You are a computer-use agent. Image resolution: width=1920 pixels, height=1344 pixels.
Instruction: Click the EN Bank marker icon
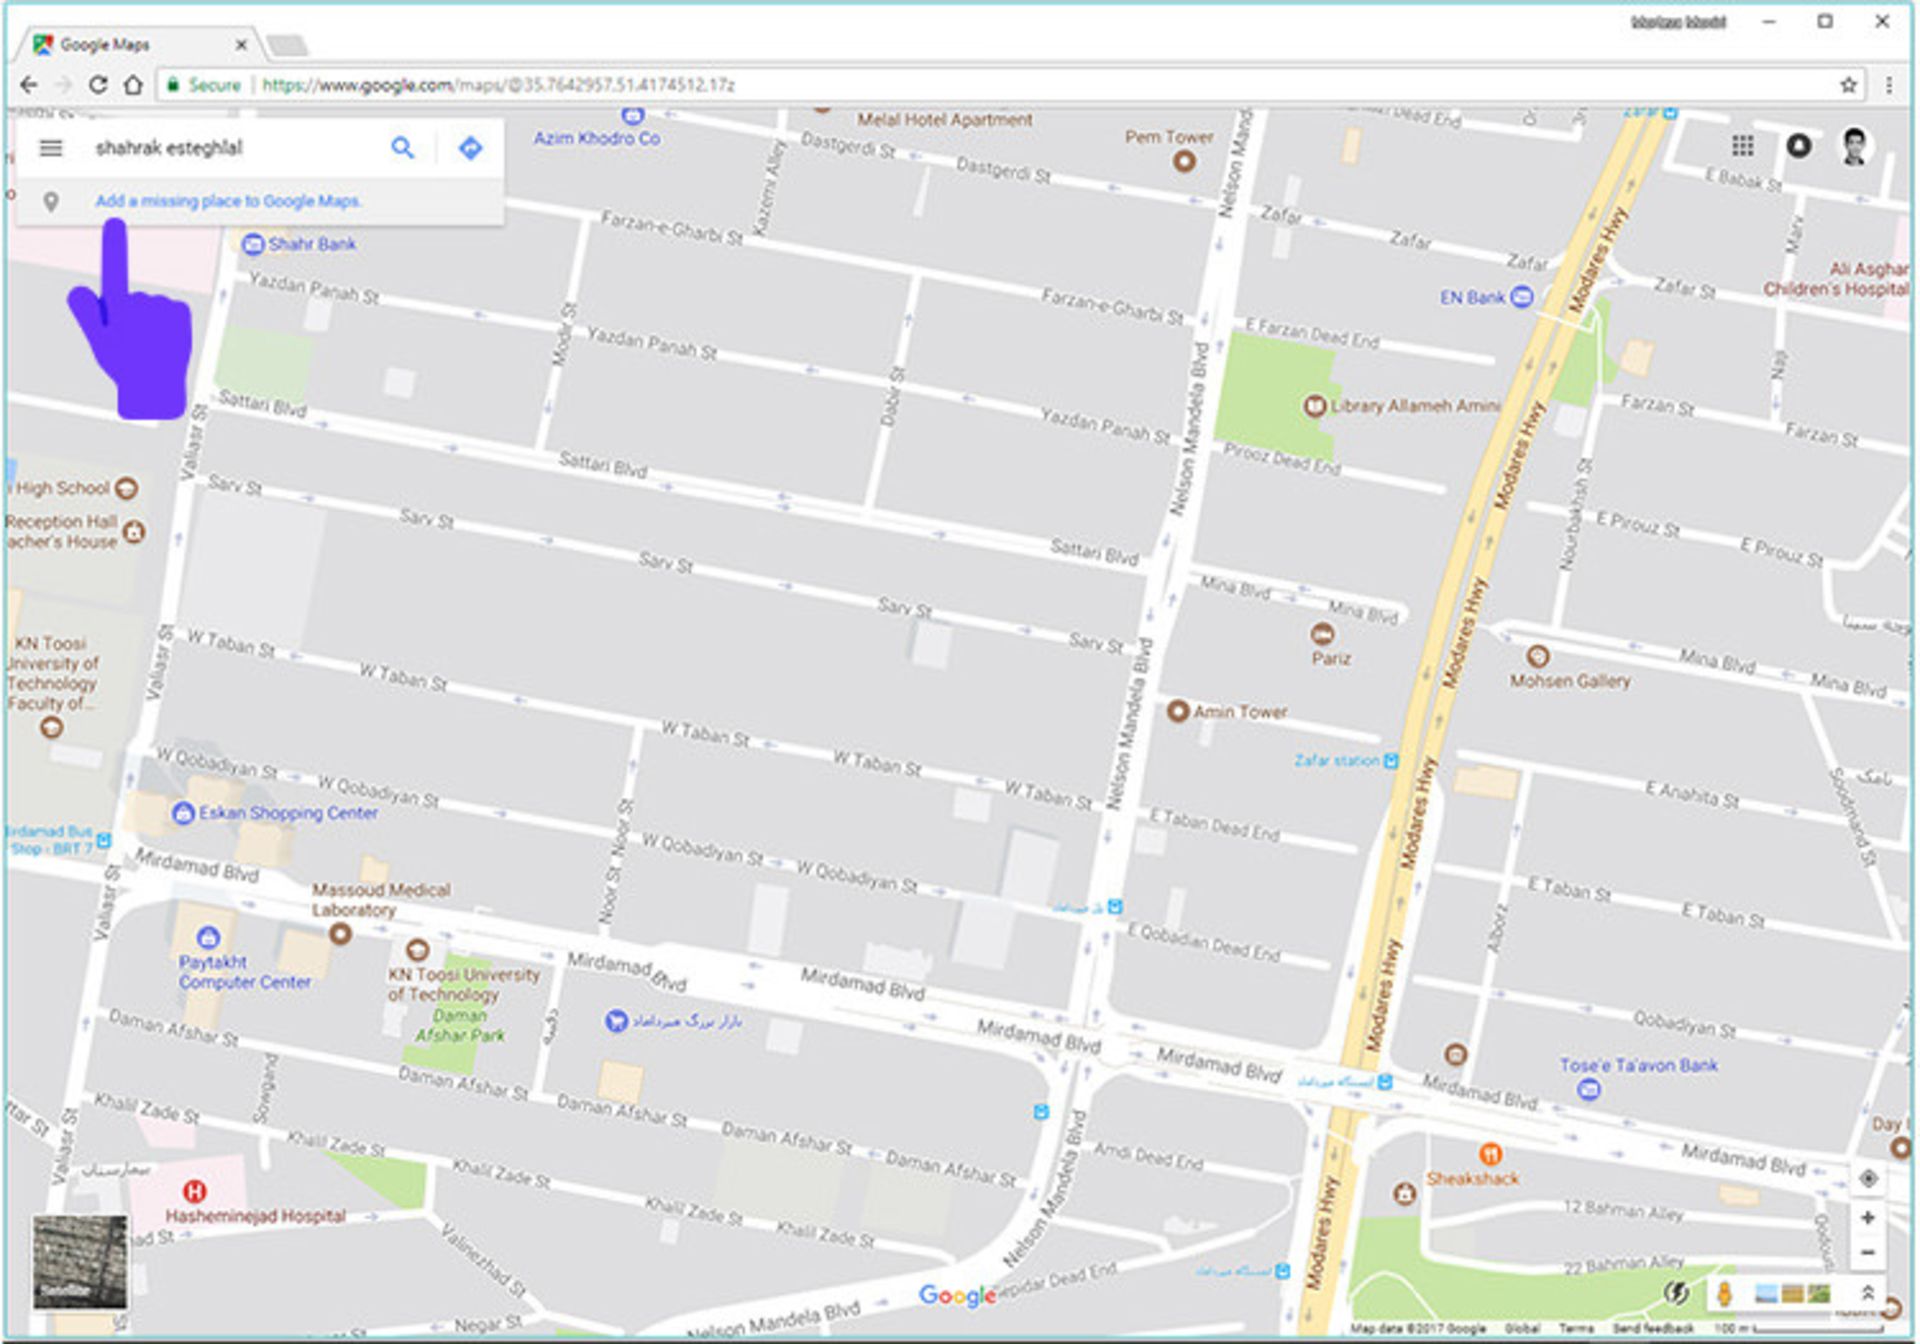1521,297
